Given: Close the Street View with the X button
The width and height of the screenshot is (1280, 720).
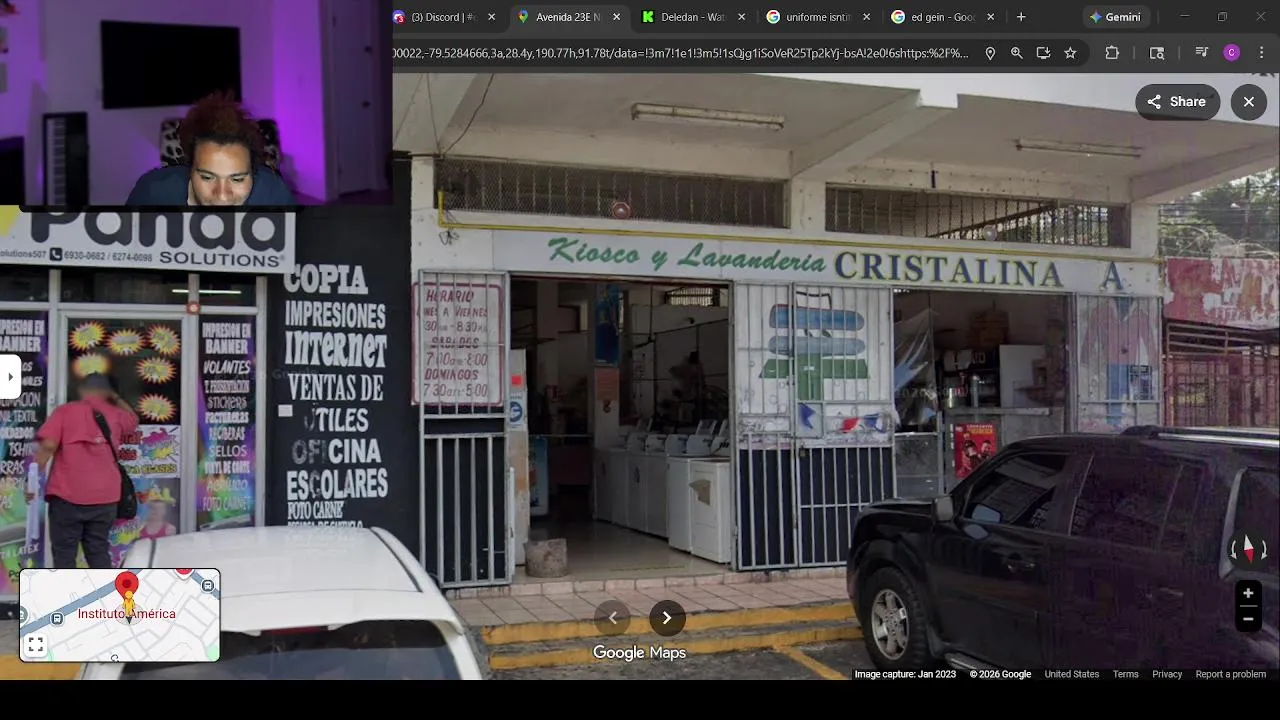Looking at the screenshot, I should tap(1249, 102).
